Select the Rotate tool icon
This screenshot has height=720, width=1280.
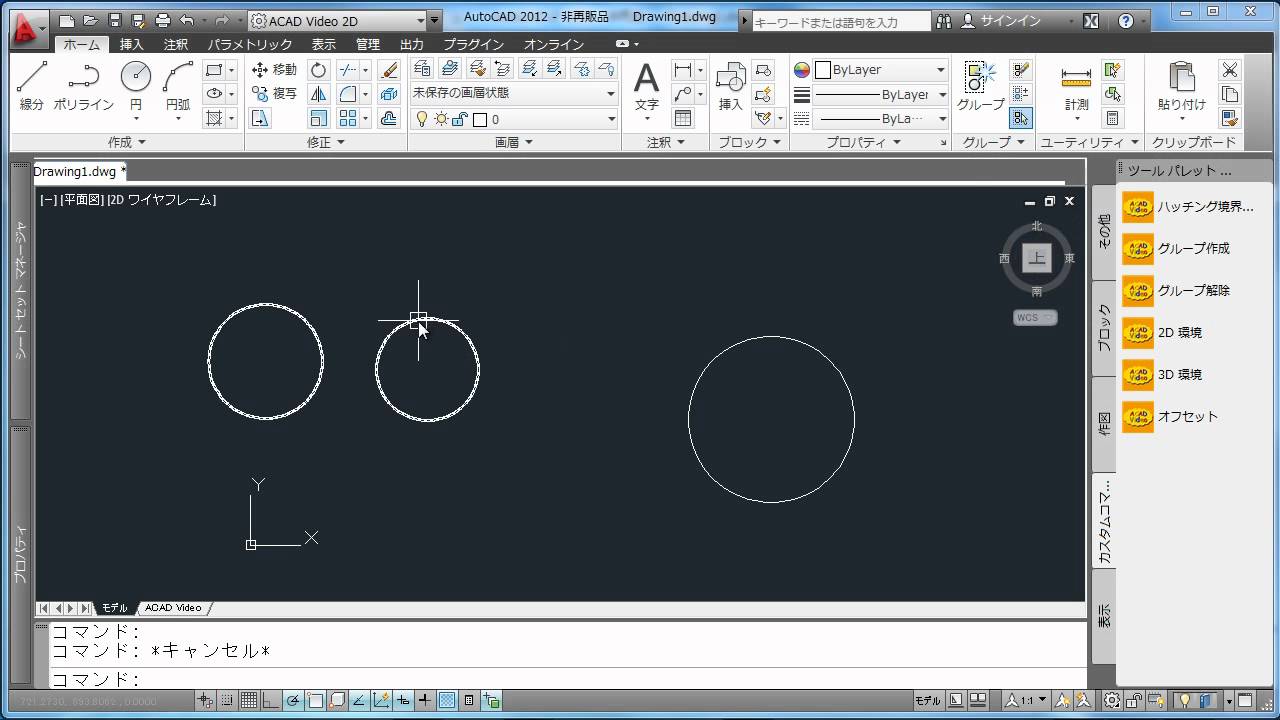tap(319, 70)
